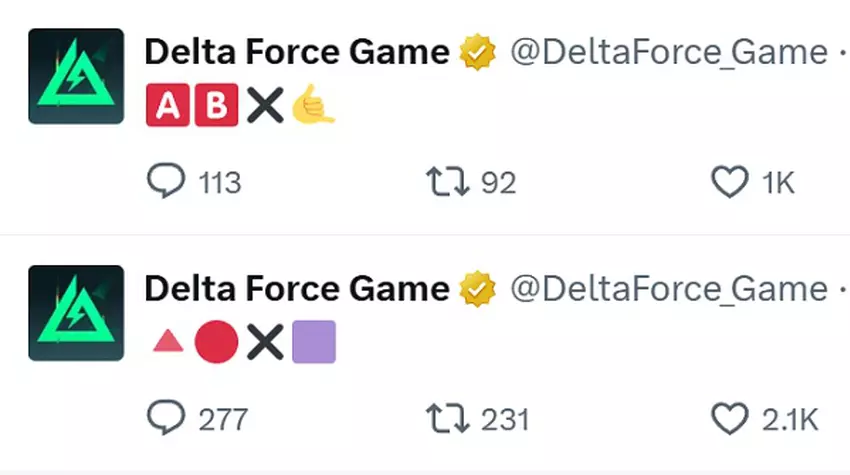Open replies on the tweet with 277 comments

point(167,419)
